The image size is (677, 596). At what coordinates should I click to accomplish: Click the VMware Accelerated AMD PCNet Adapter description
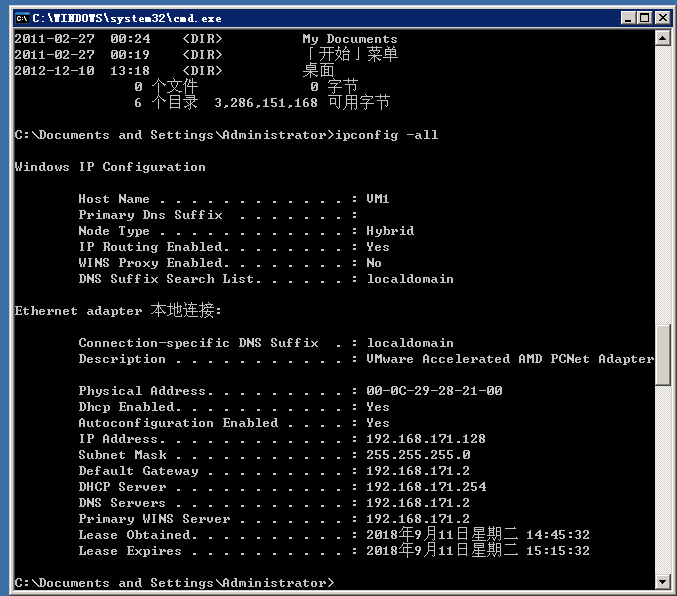click(510, 359)
